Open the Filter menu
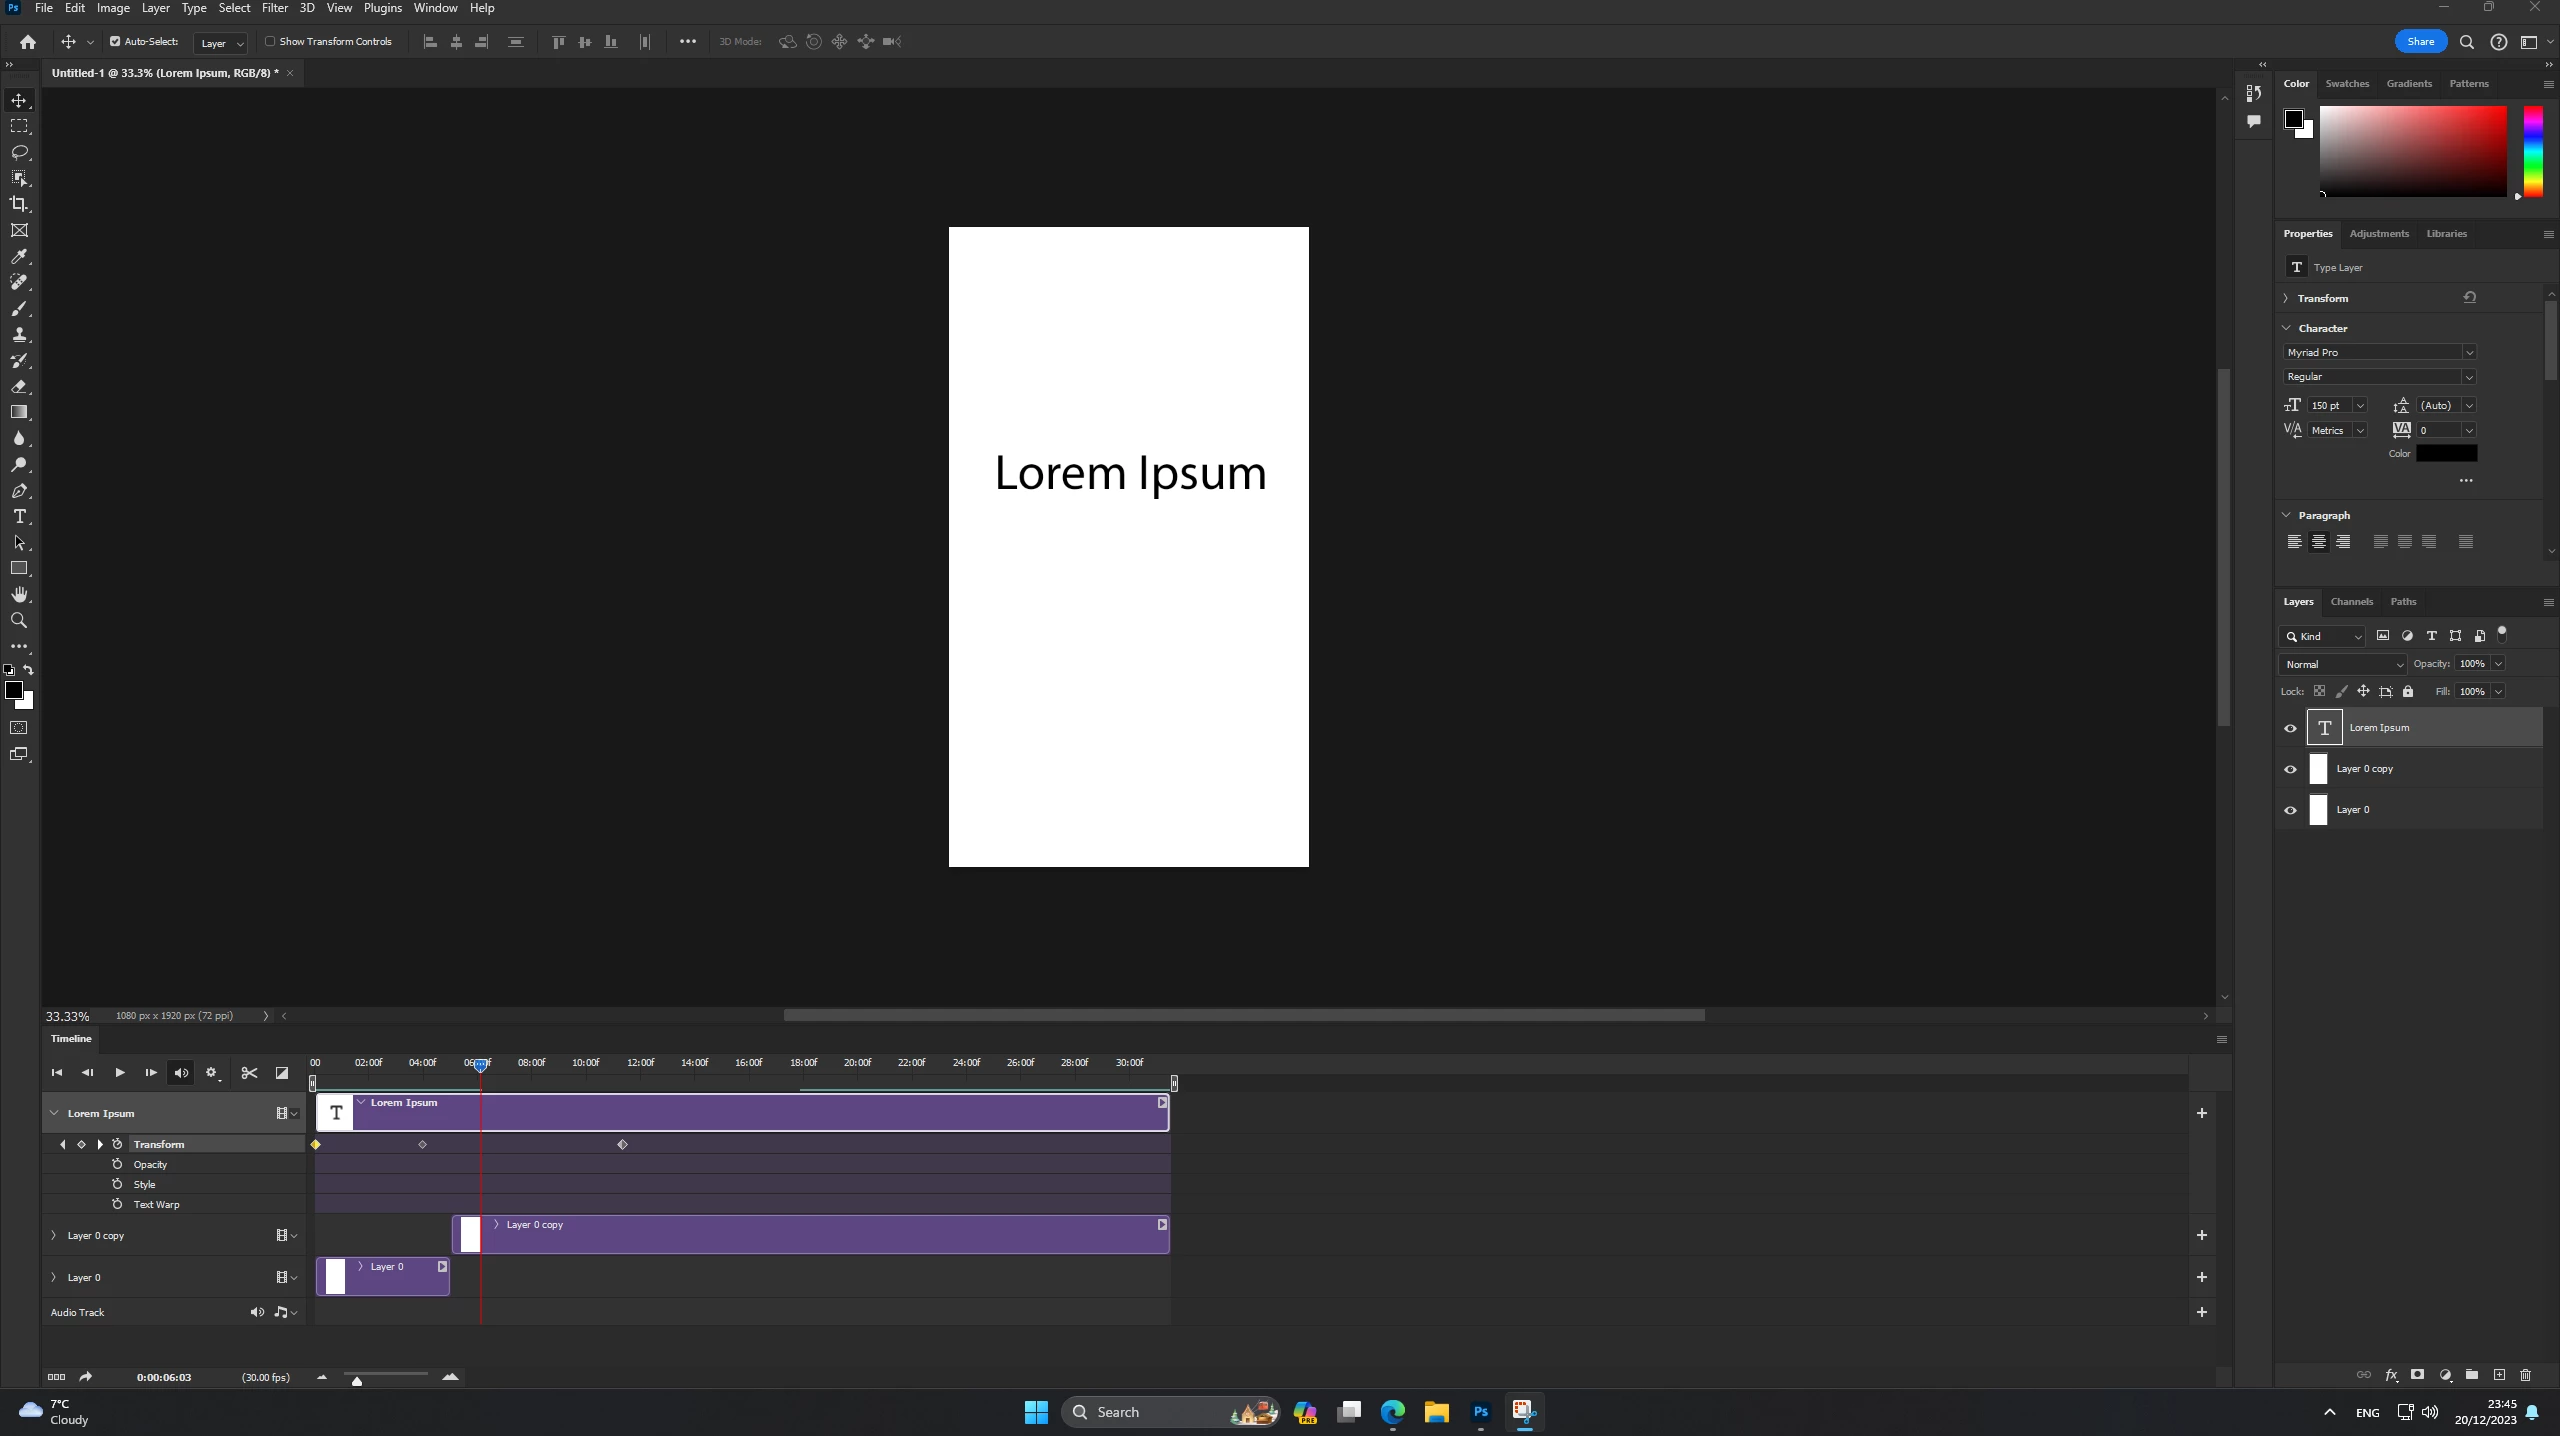 pyautogui.click(x=274, y=8)
